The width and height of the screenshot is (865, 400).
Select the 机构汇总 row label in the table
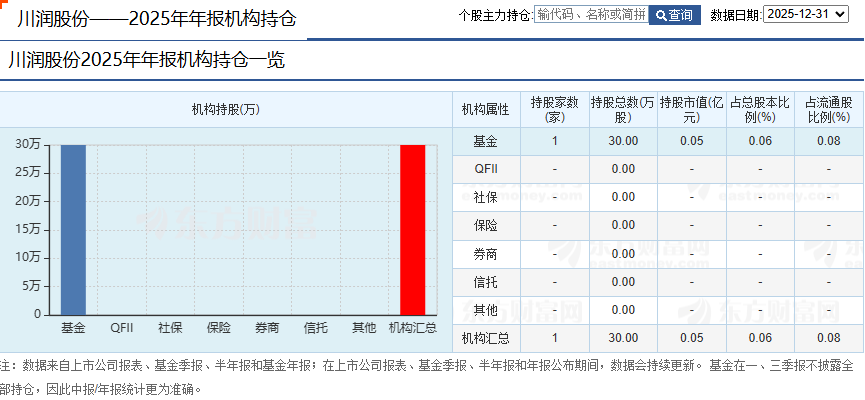click(x=485, y=338)
